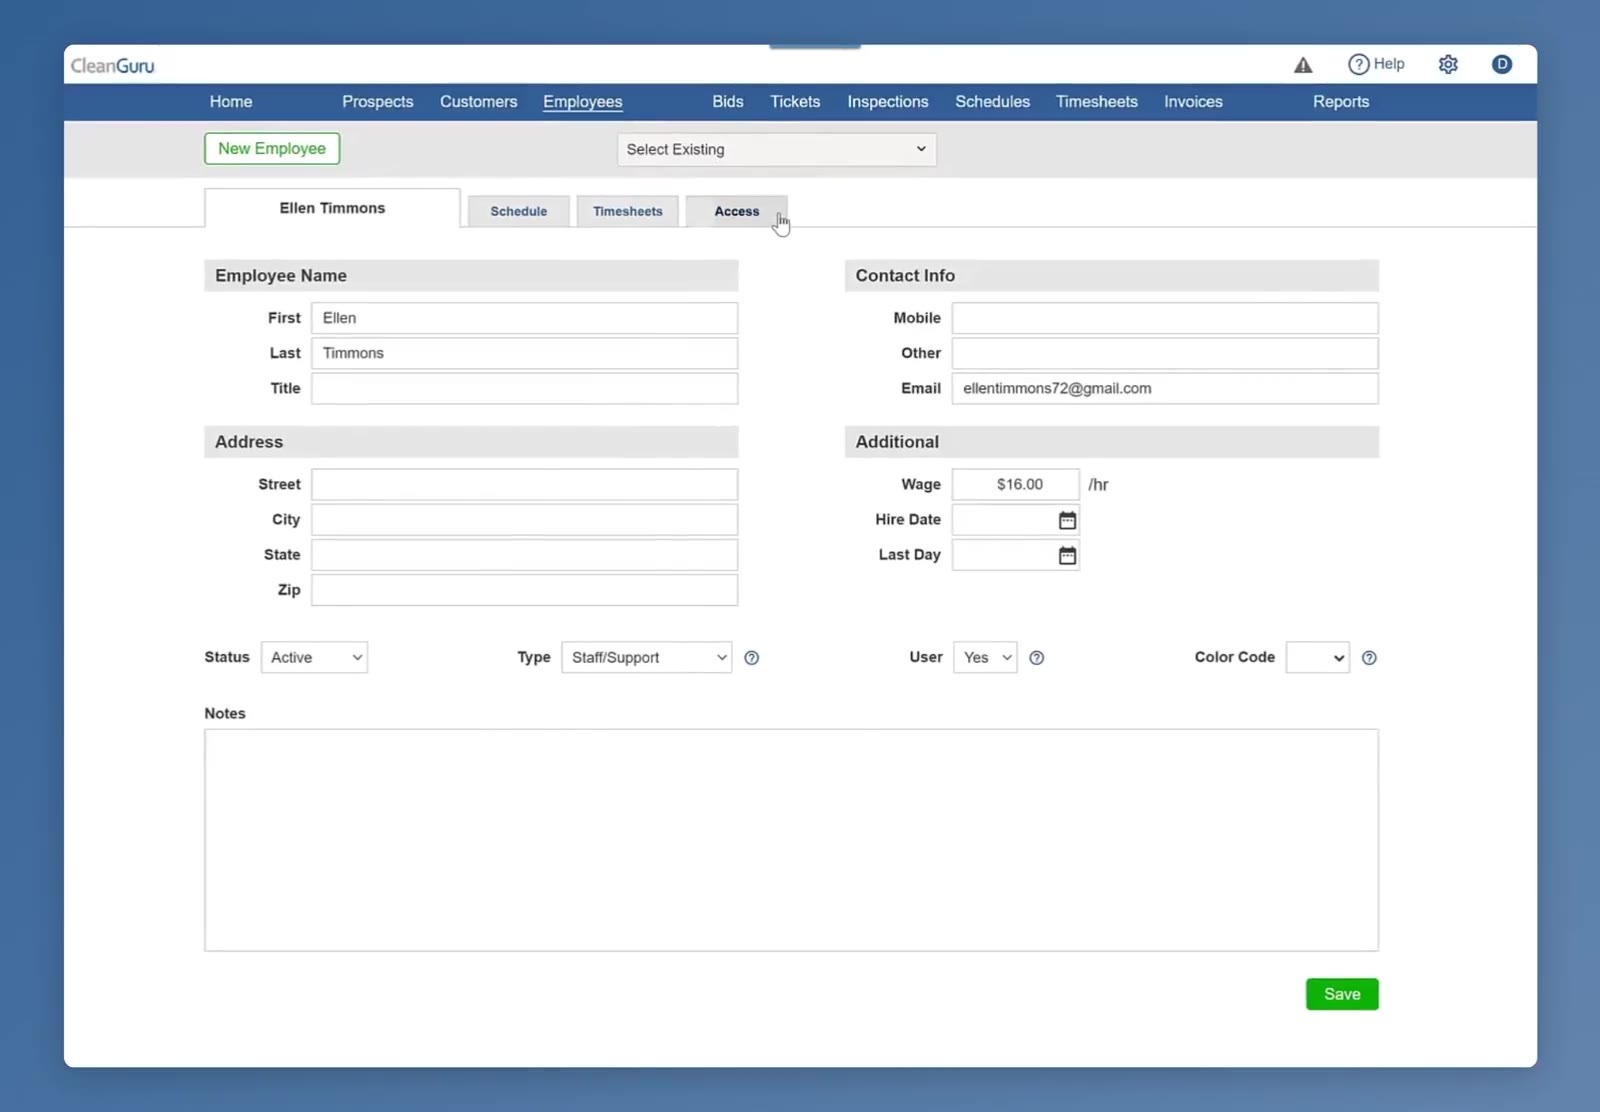1600x1112 pixels.
Task: Open the Hire Date calendar picker
Action: point(1067,520)
